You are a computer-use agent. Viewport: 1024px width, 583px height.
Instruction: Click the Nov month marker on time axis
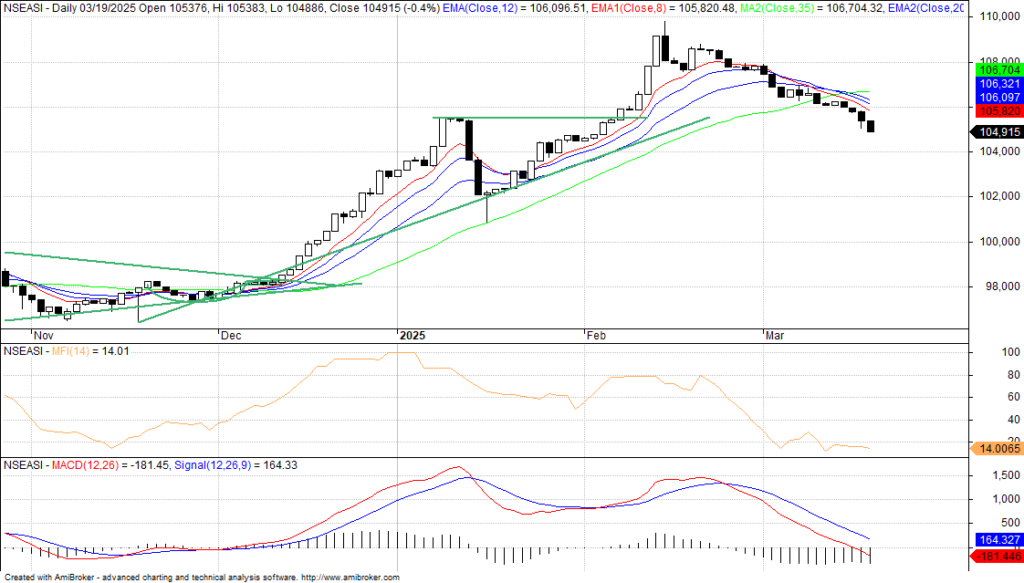[42, 336]
